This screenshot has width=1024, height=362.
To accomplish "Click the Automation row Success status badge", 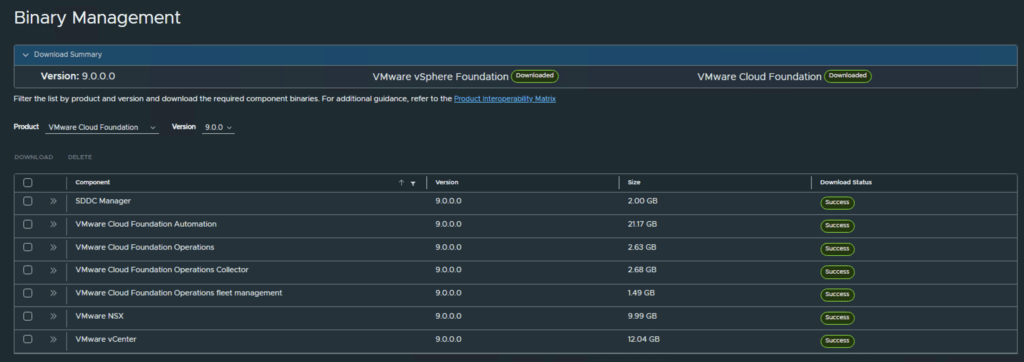I will tap(837, 225).
